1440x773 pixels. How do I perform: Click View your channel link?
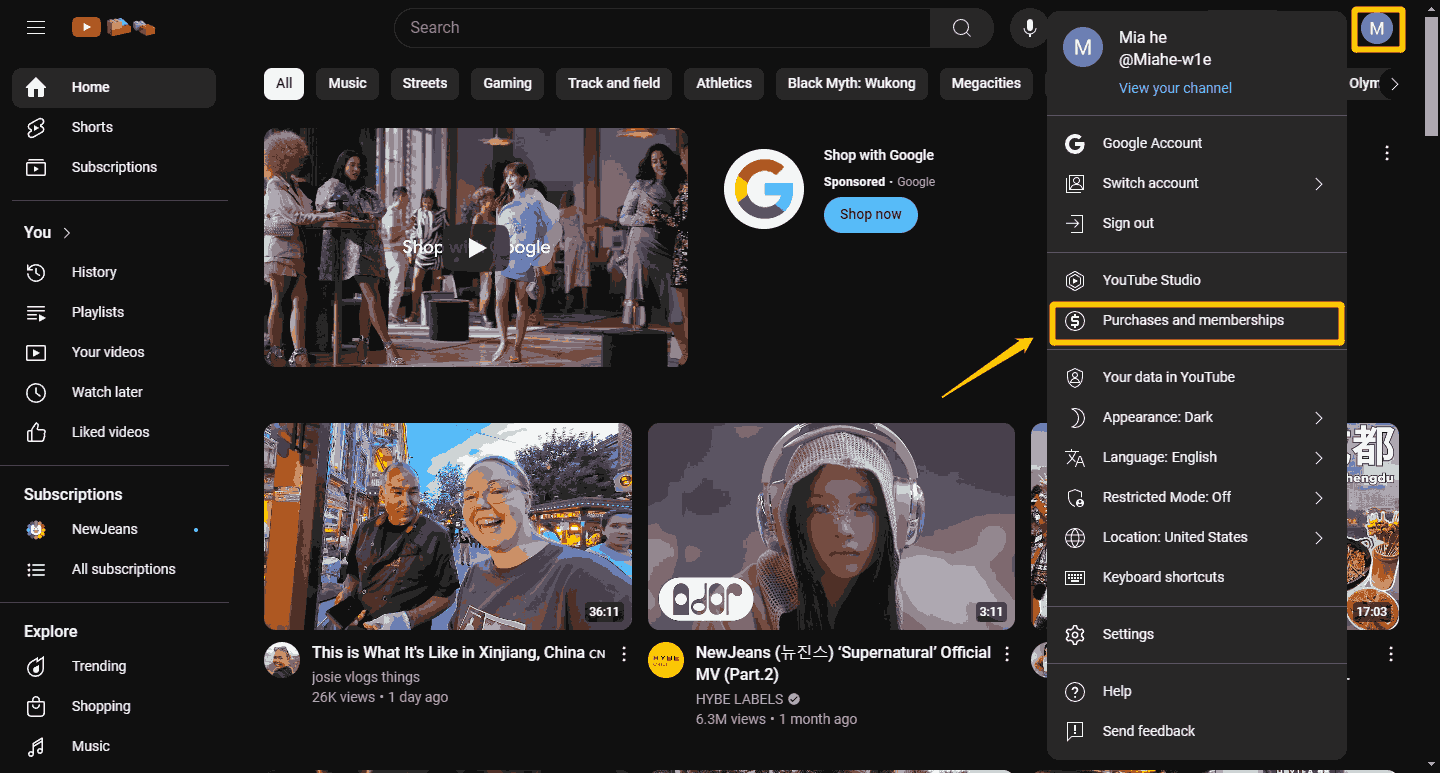(x=1175, y=88)
